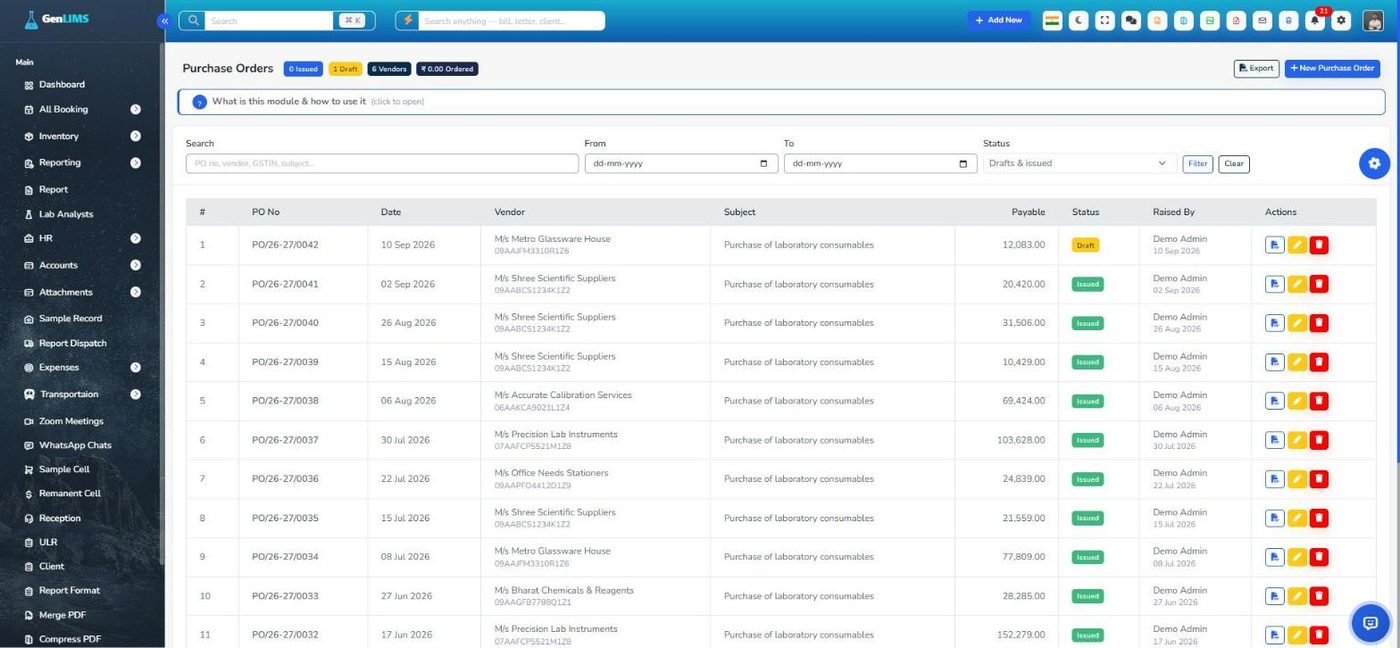Expand the Attachments sidebar menu

coord(82,292)
